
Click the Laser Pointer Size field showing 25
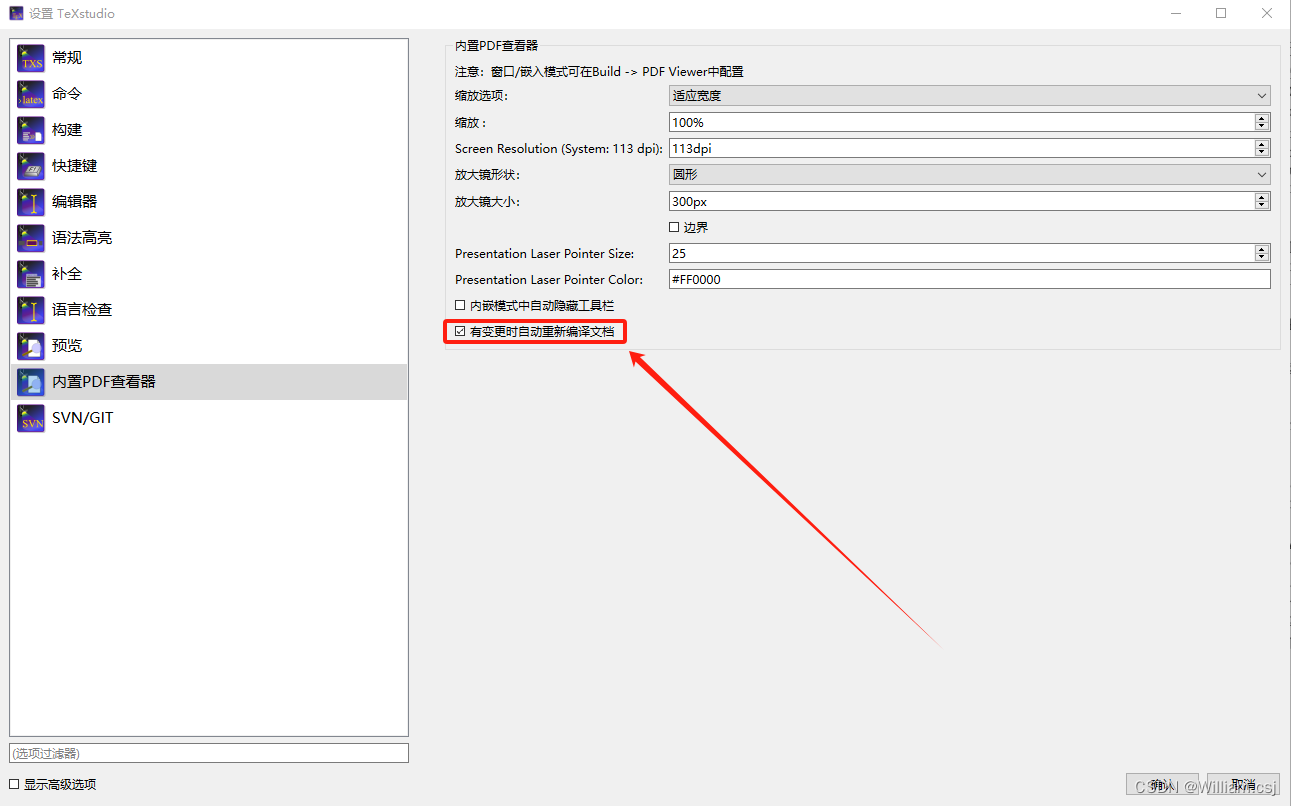point(961,254)
